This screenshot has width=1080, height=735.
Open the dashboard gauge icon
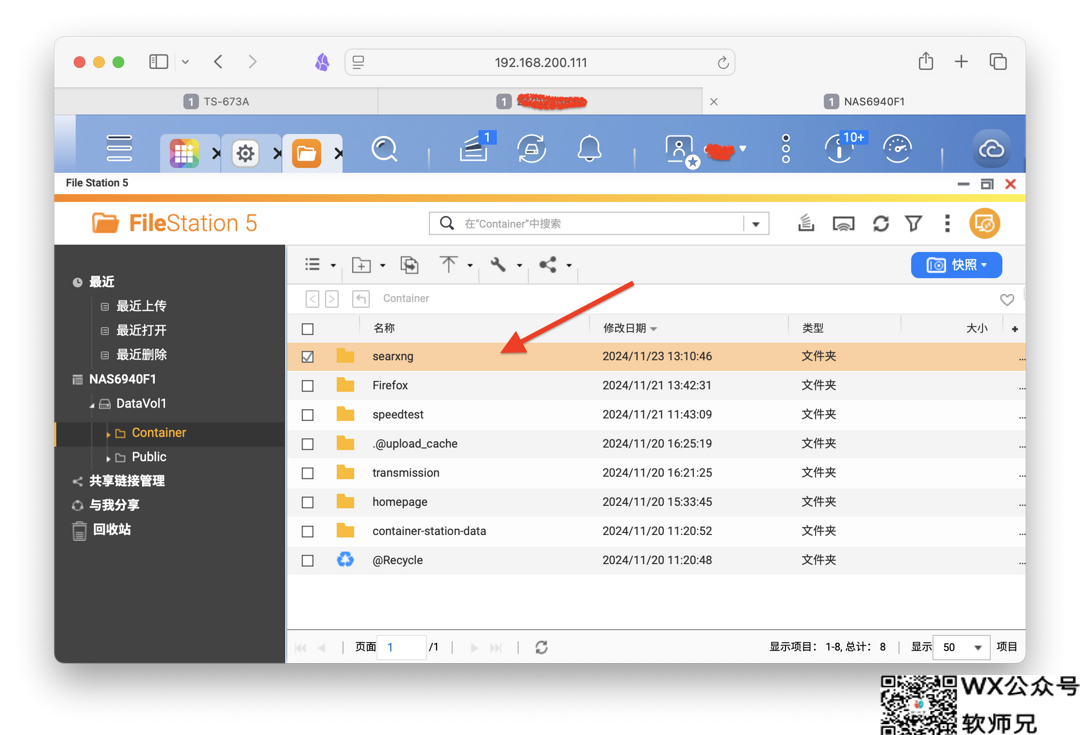tap(897, 149)
